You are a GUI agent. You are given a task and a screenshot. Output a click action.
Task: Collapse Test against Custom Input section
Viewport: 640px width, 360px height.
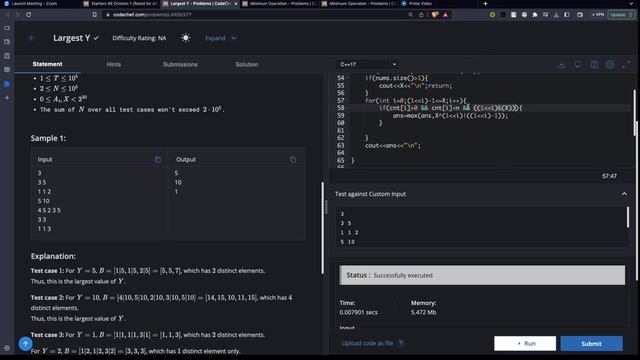coord(624,194)
